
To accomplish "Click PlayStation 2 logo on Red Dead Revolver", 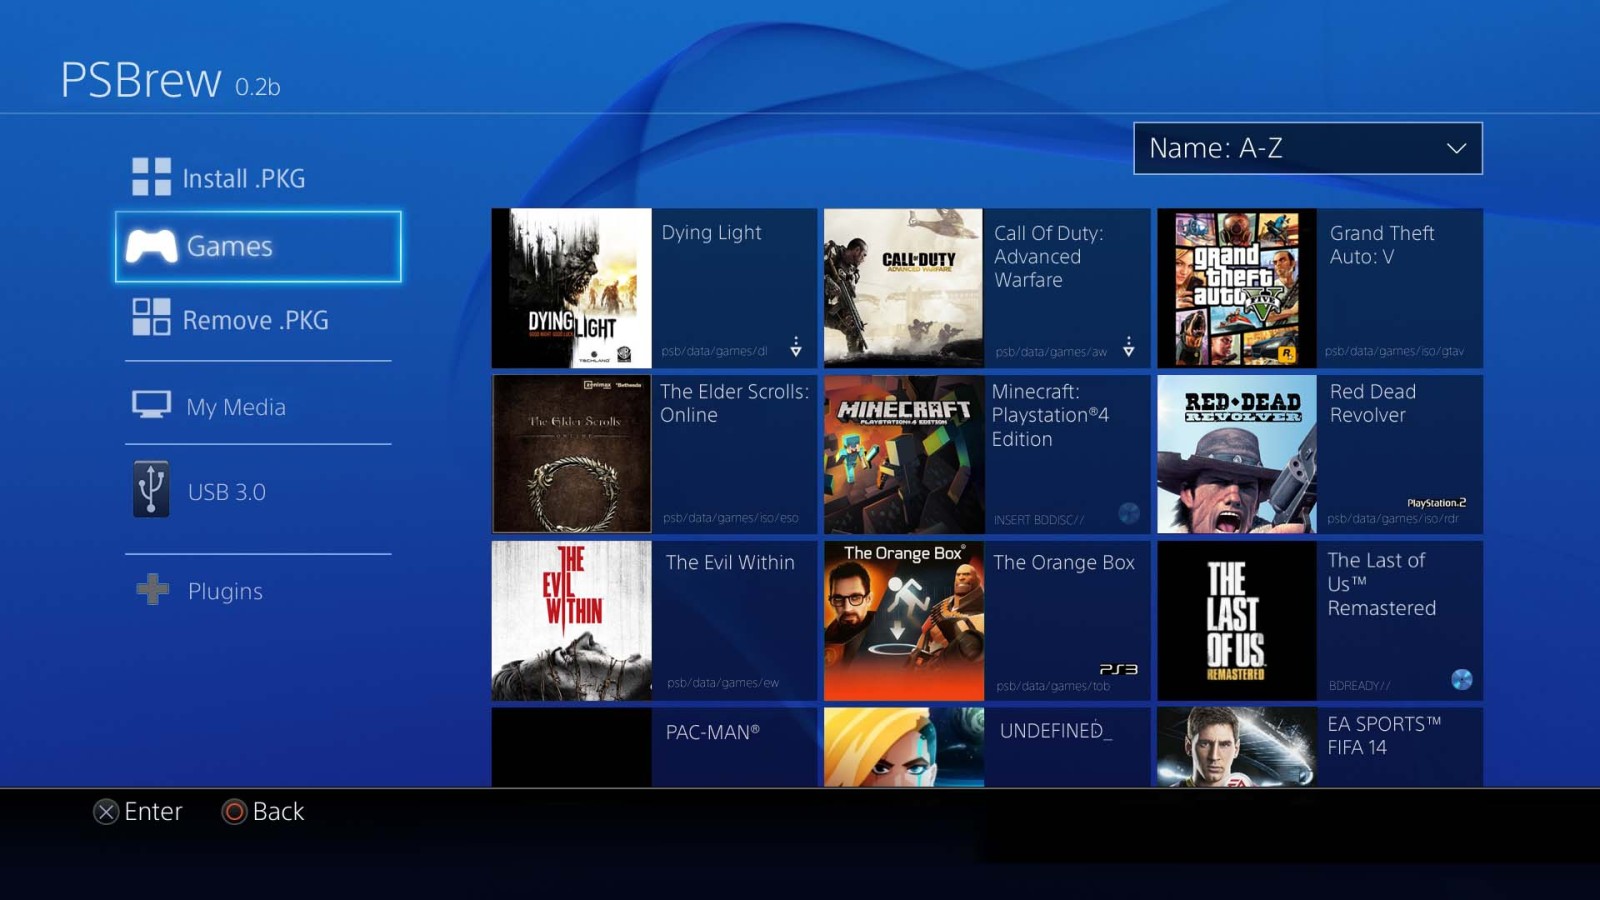I will point(1436,503).
